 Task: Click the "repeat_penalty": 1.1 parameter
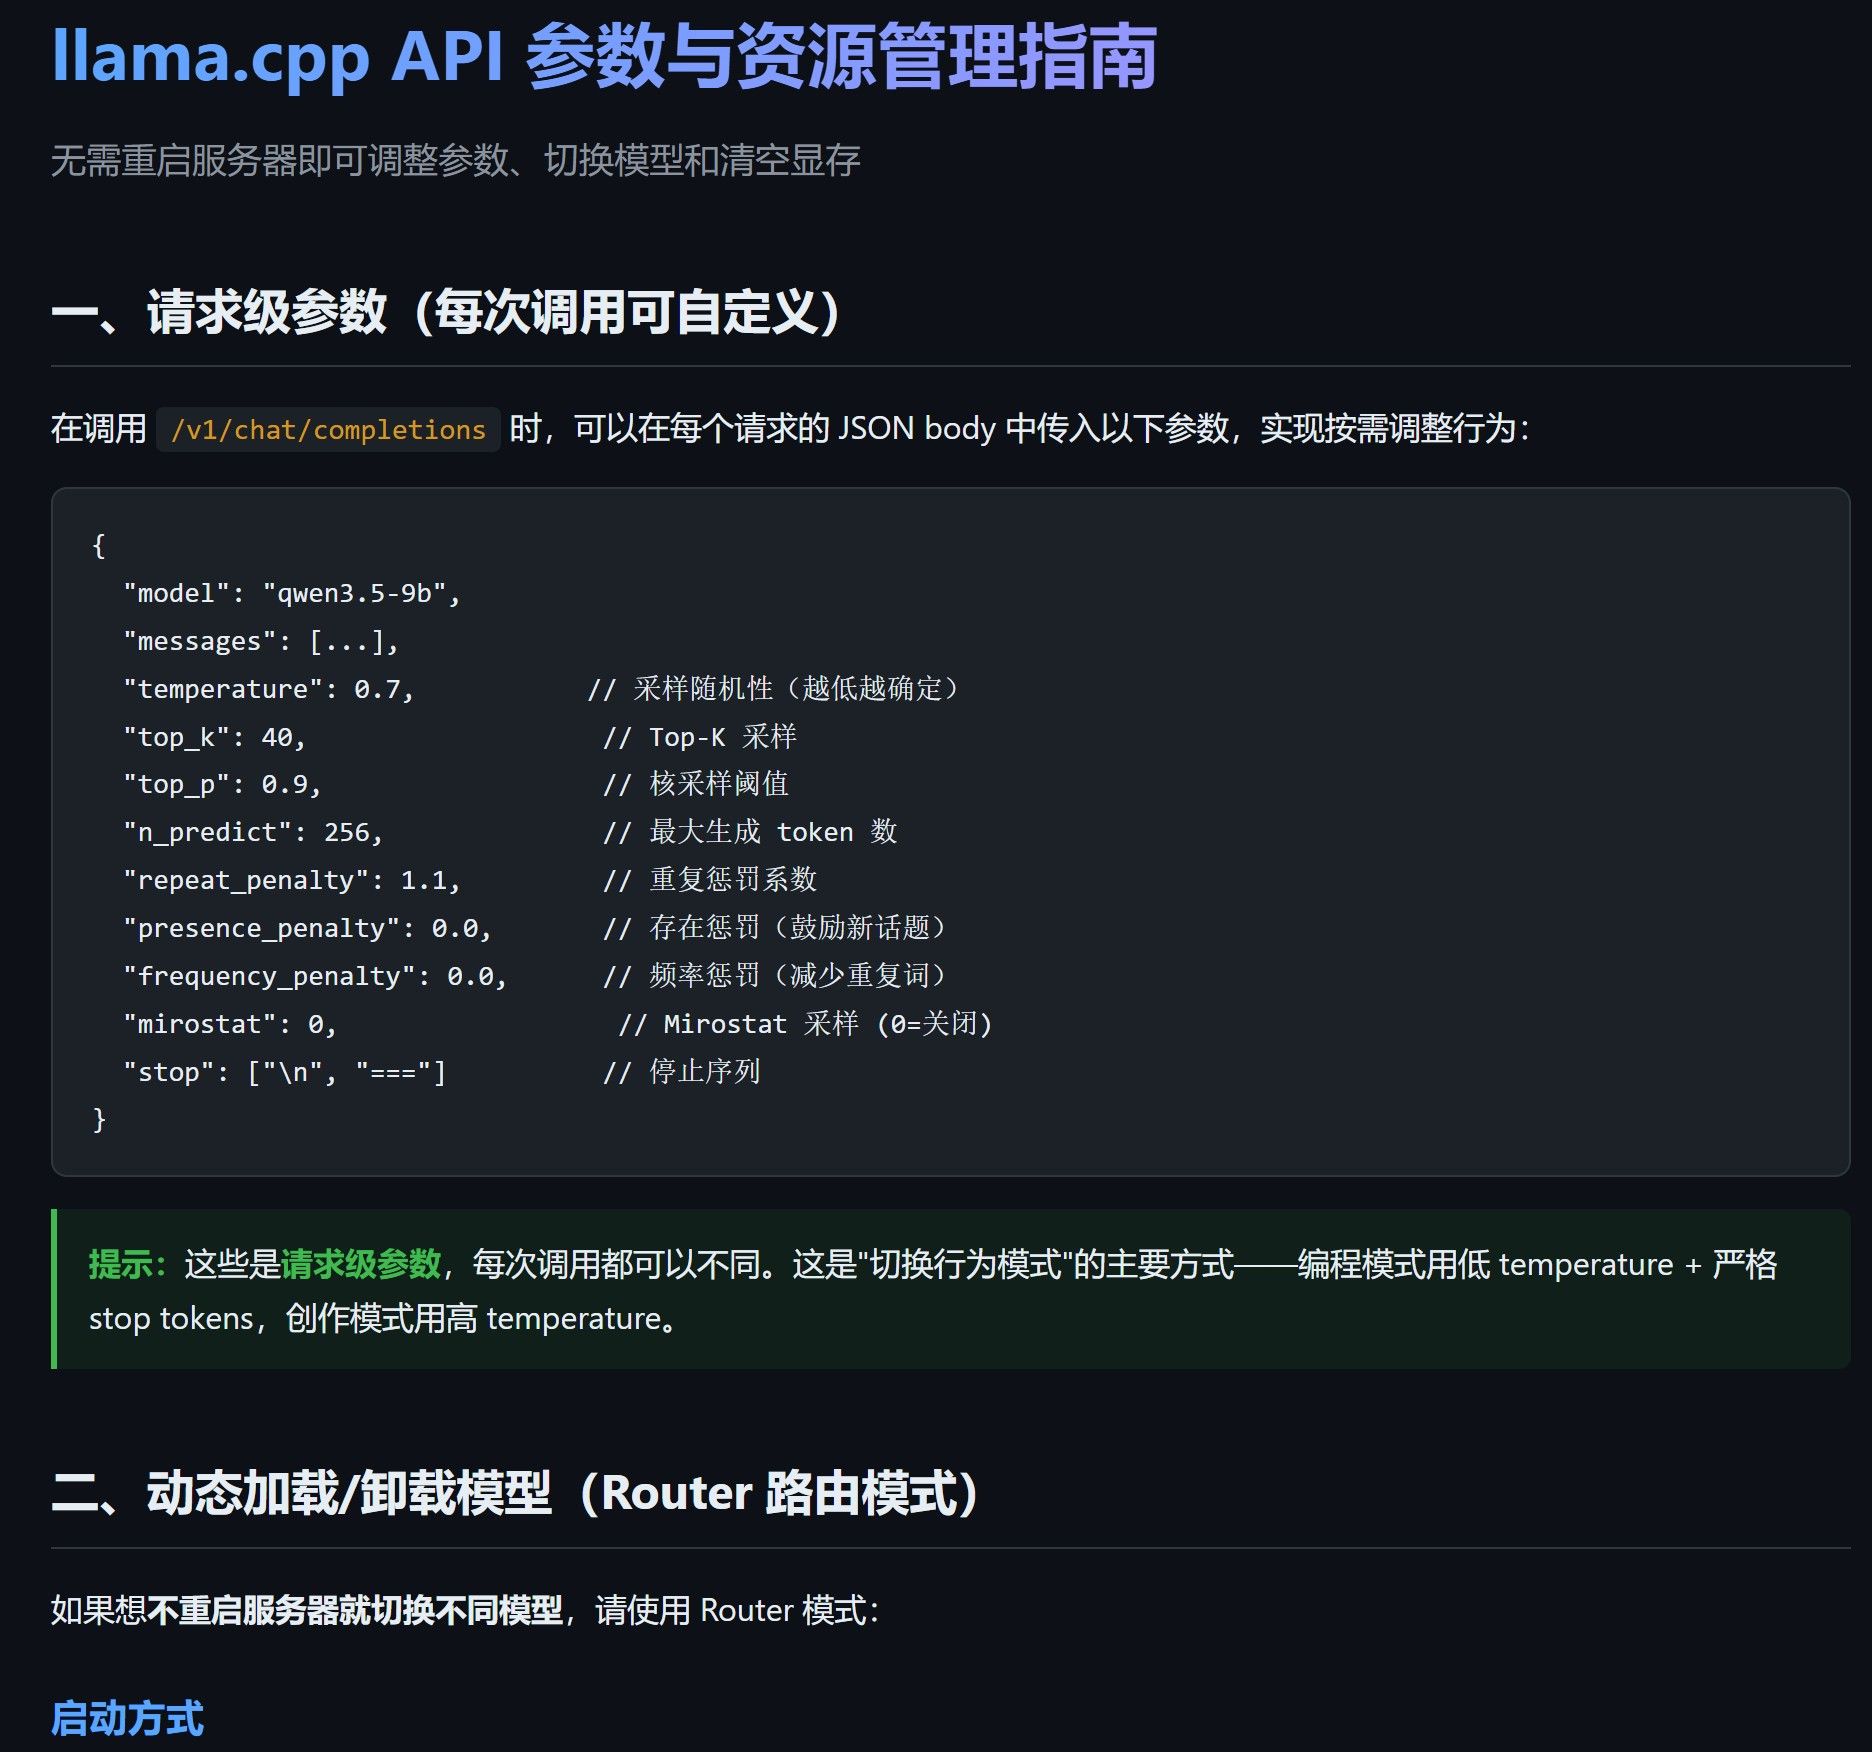click(292, 880)
